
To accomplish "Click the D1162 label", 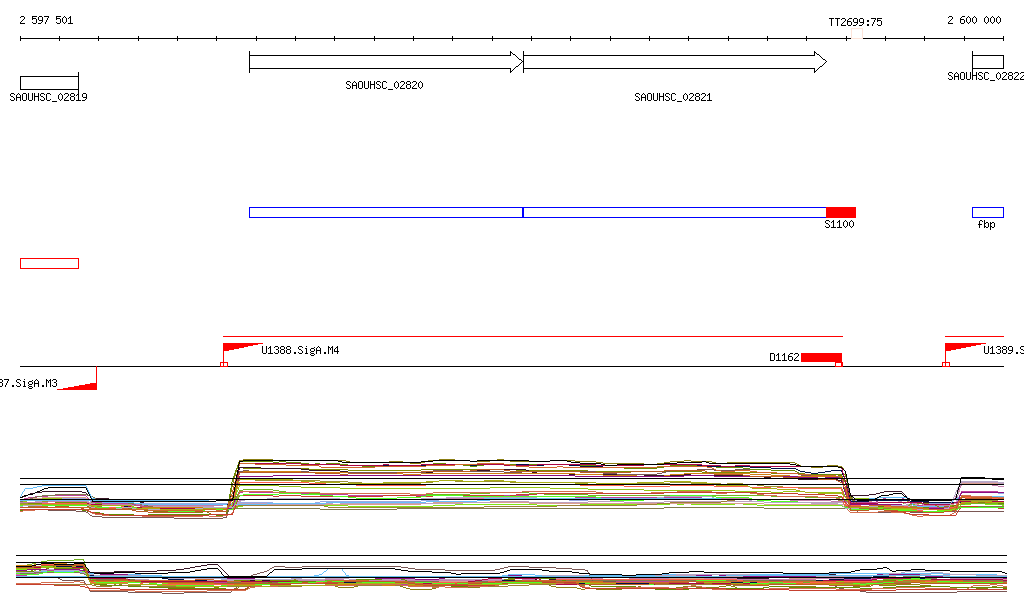I will pos(784,358).
